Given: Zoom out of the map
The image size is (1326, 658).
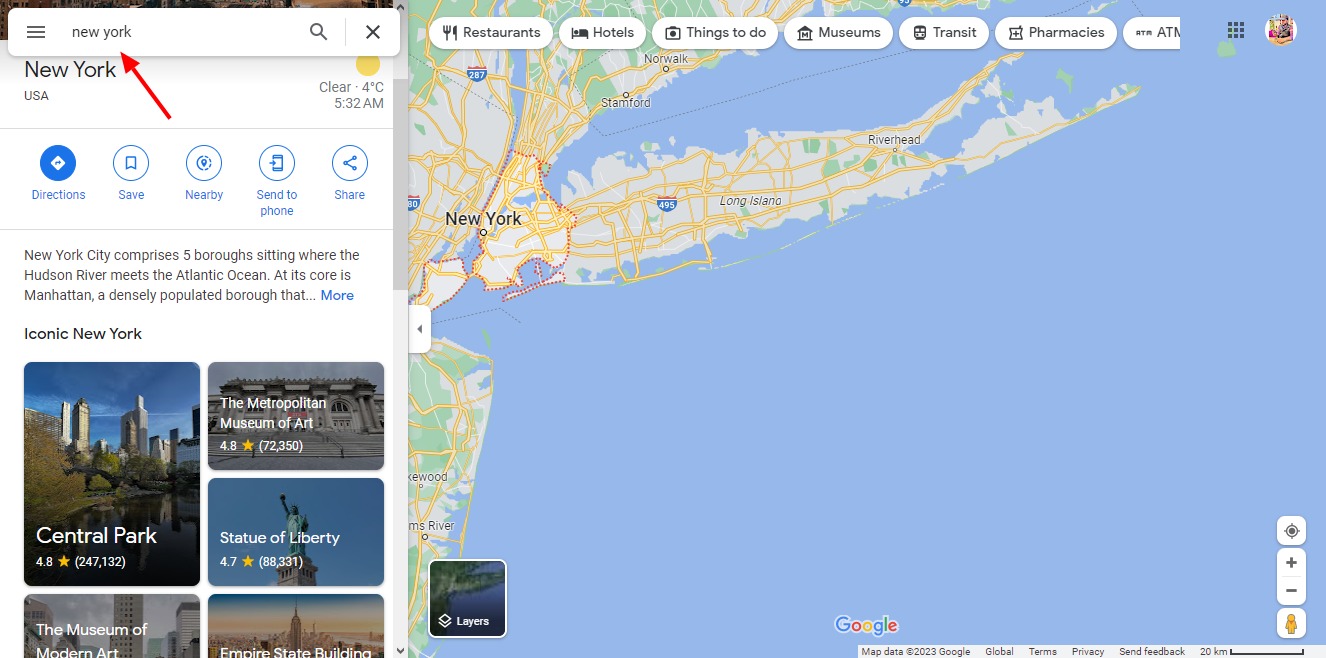Looking at the screenshot, I should [x=1291, y=590].
